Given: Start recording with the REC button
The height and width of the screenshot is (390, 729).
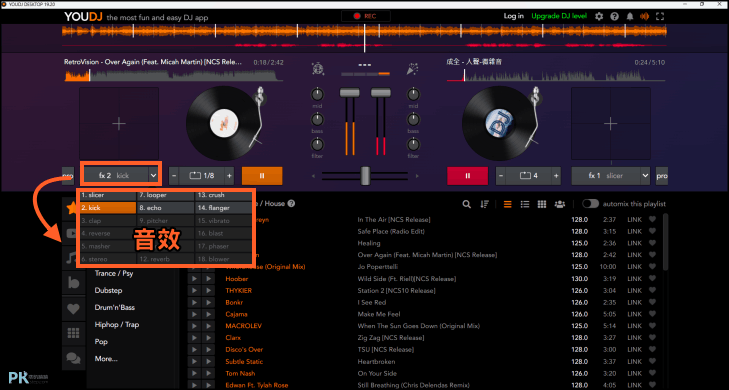Looking at the screenshot, I should (365, 16).
